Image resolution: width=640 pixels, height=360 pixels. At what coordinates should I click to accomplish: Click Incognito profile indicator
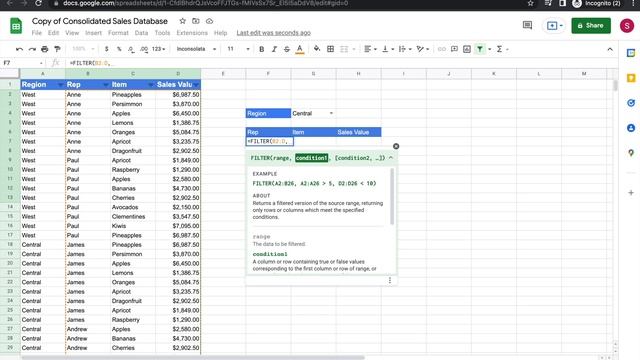tap(597, 3)
